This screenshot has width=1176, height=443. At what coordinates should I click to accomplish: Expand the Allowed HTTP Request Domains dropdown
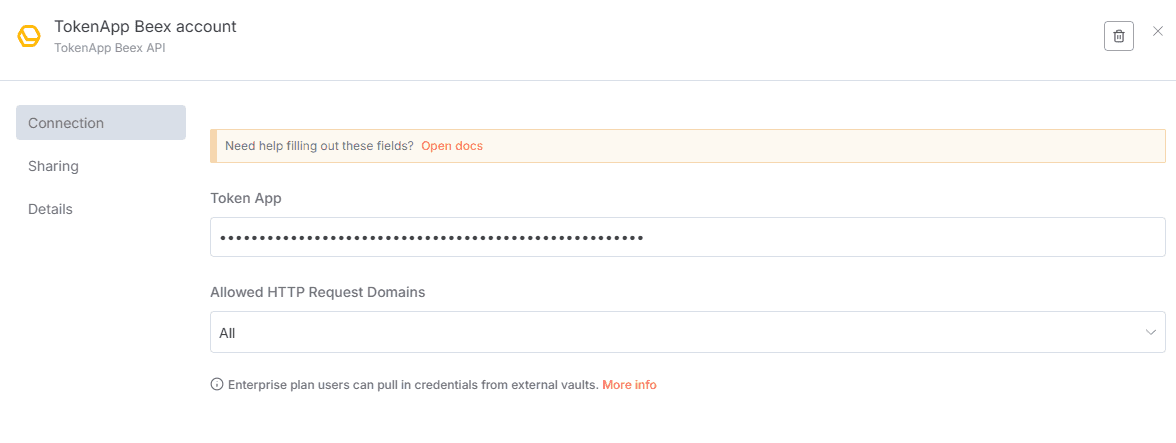pyautogui.click(x=687, y=332)
